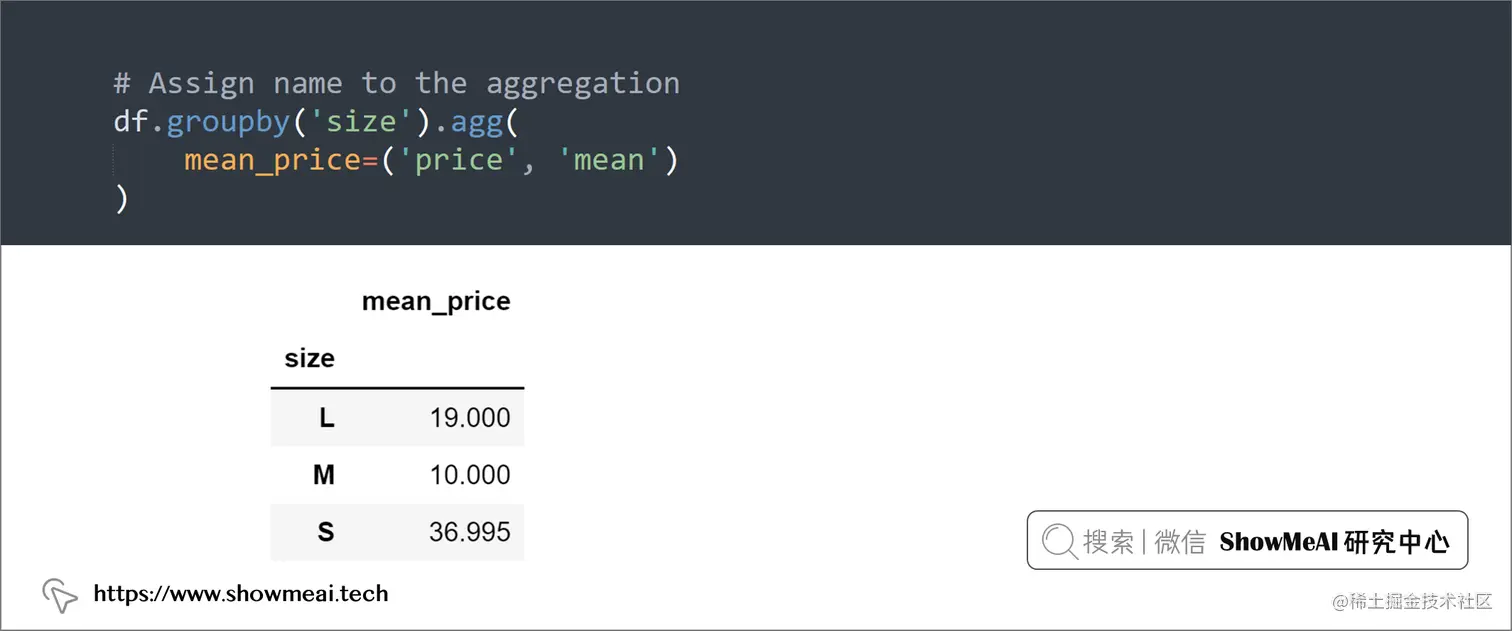Select the S row label
This screenshot has width=1512, height=631.
coord(325,532)
